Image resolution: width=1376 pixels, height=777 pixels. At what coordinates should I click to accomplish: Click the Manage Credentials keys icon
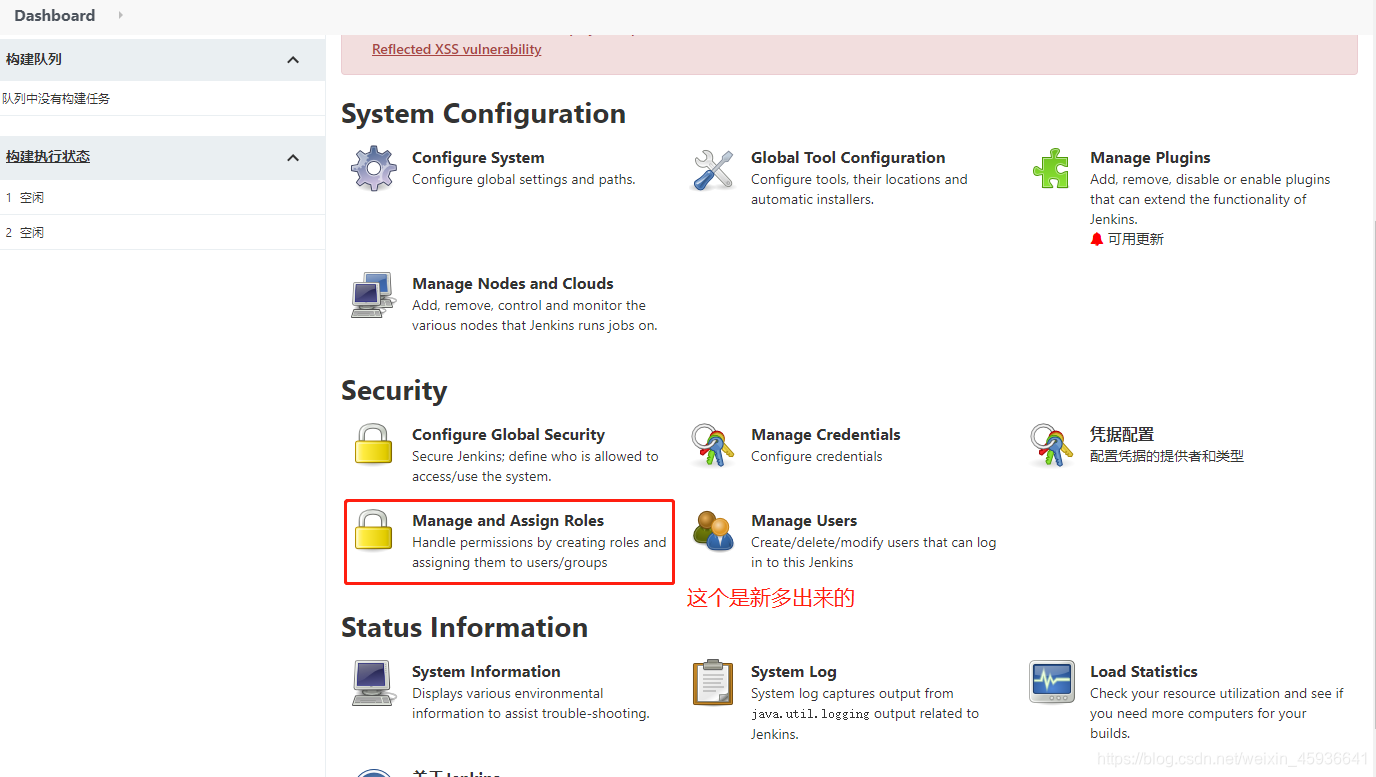click(713, 445)
